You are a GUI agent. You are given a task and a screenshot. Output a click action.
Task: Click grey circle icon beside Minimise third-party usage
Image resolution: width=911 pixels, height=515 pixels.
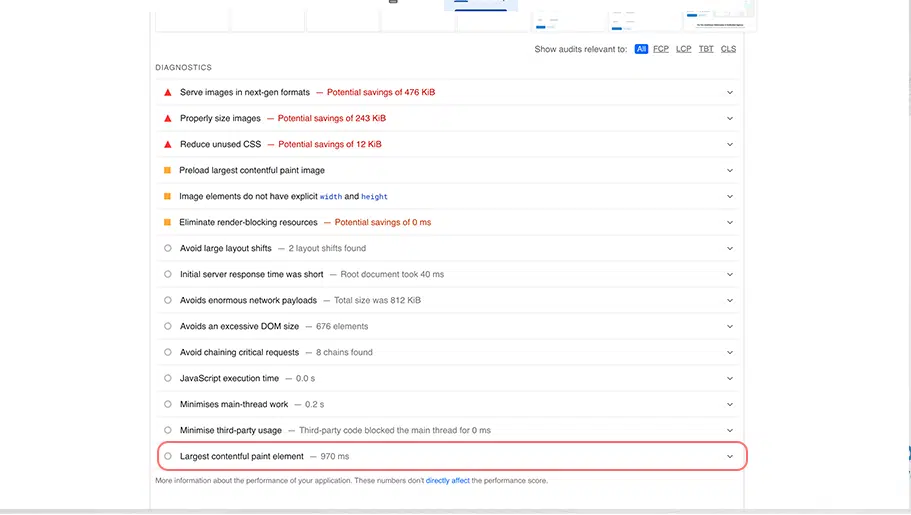pyautogui.click(x=167, y=430)
